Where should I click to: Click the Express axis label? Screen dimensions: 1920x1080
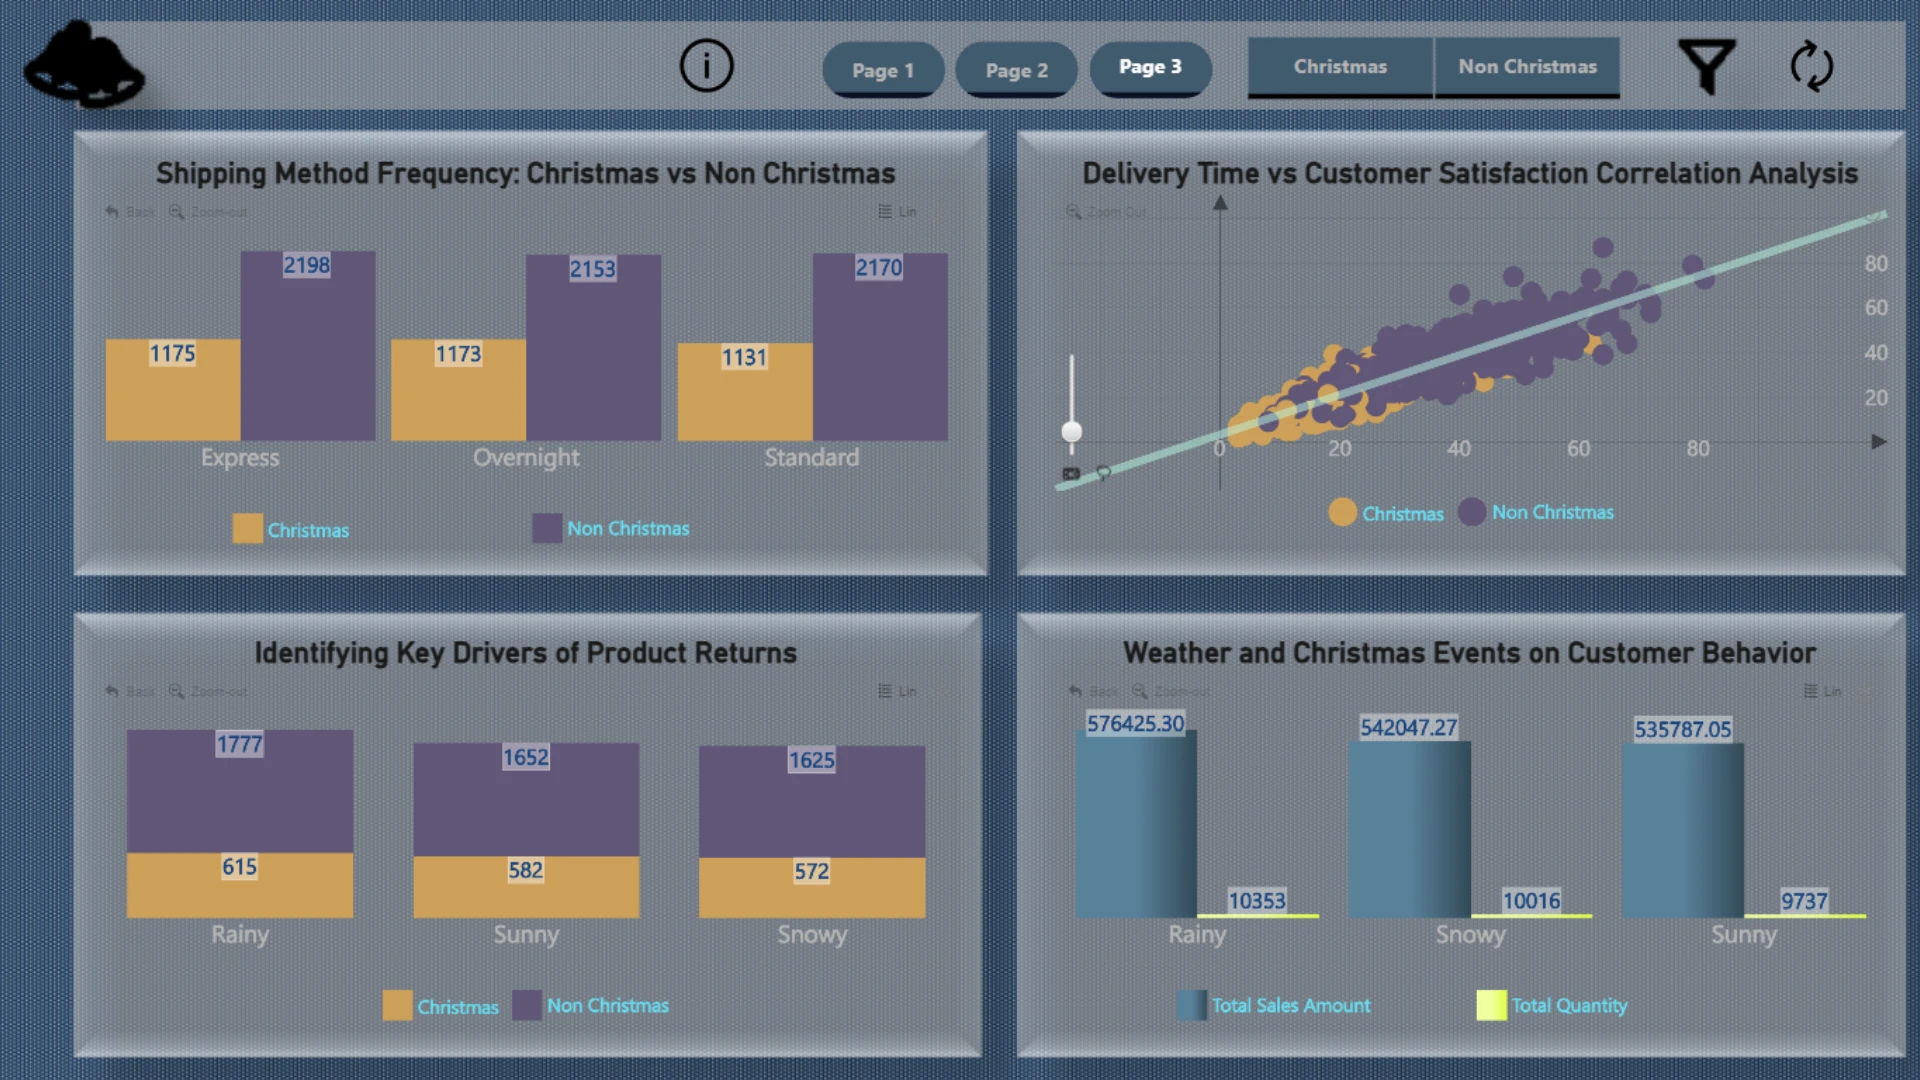pos(240,458)
